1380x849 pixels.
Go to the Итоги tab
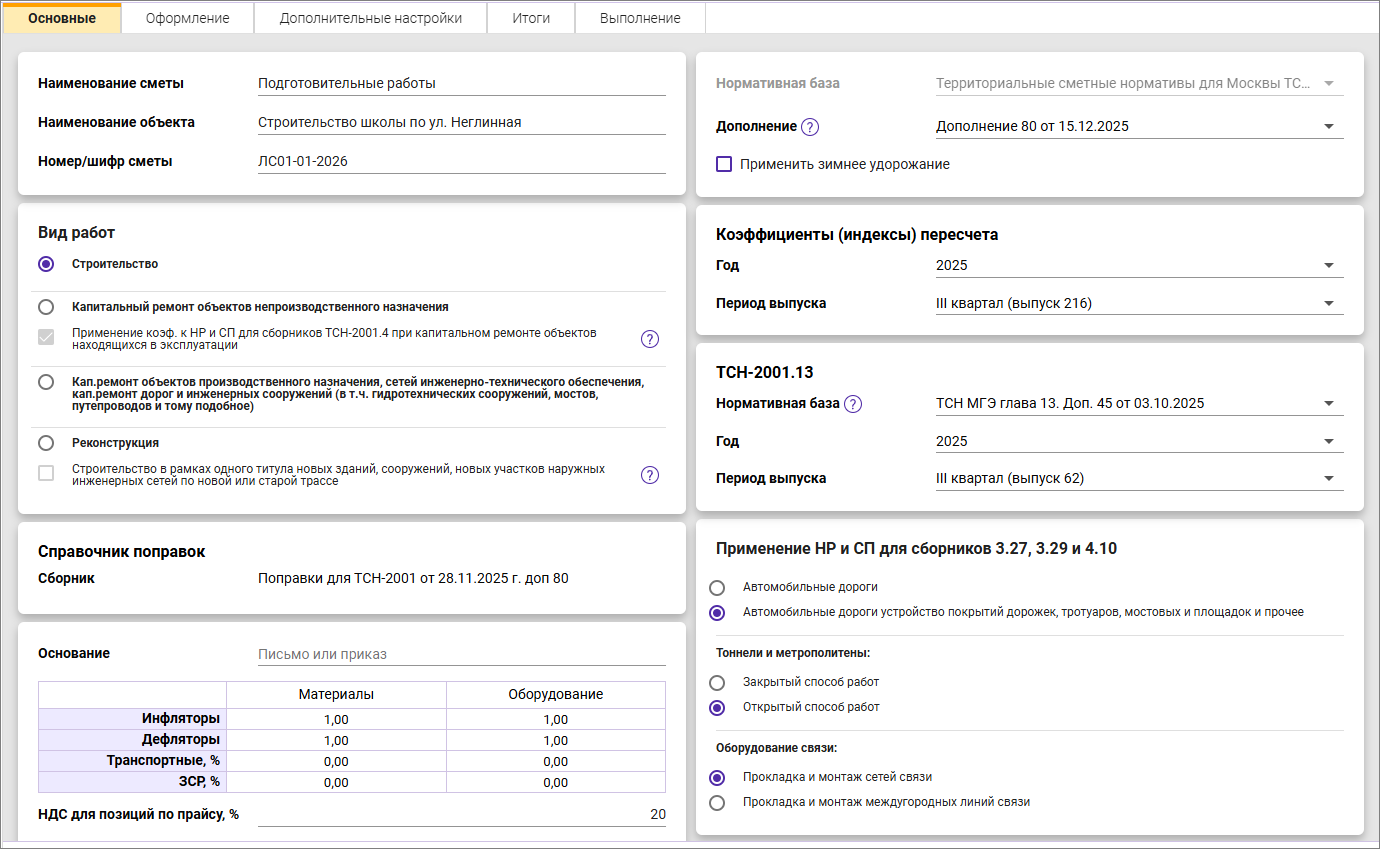(x=531, y=18)
